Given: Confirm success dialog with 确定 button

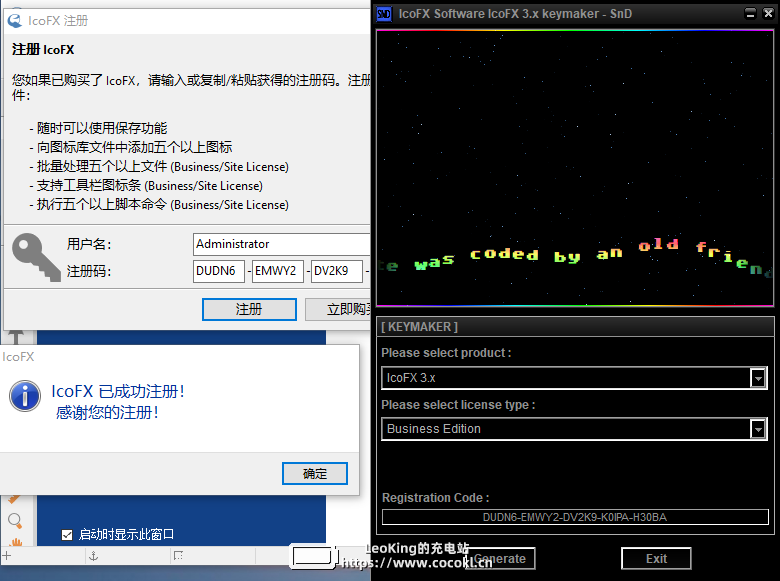Looking at the screenshot, I should (x=315, y=474).
